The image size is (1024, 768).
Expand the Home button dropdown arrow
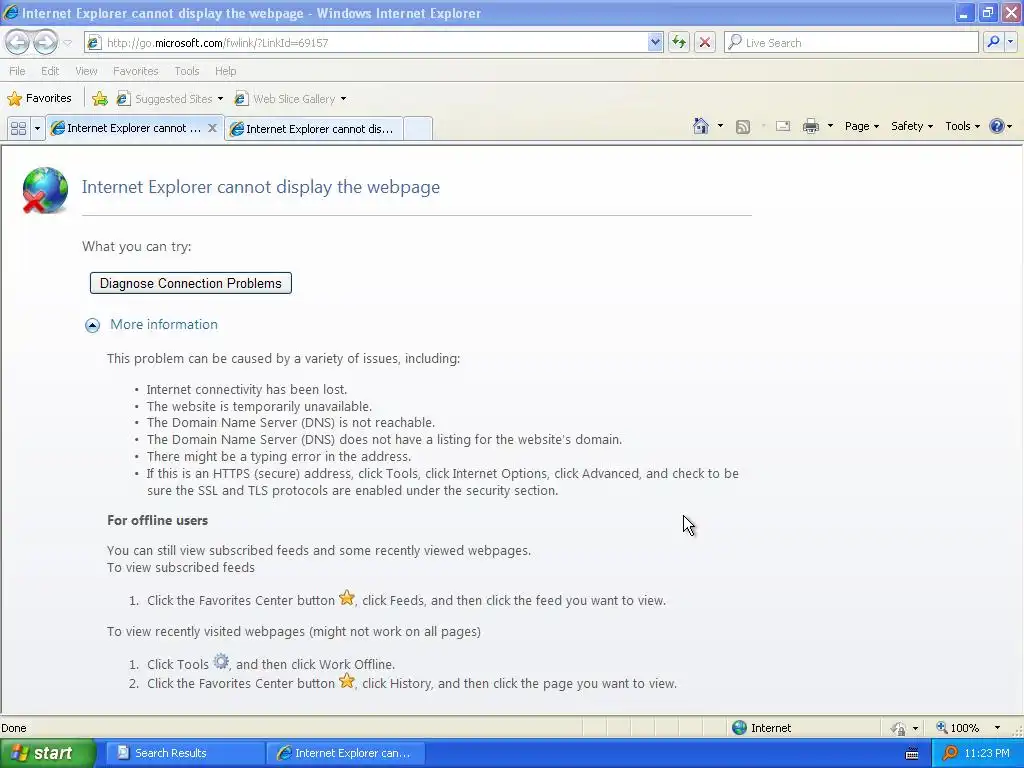[720, 126]
